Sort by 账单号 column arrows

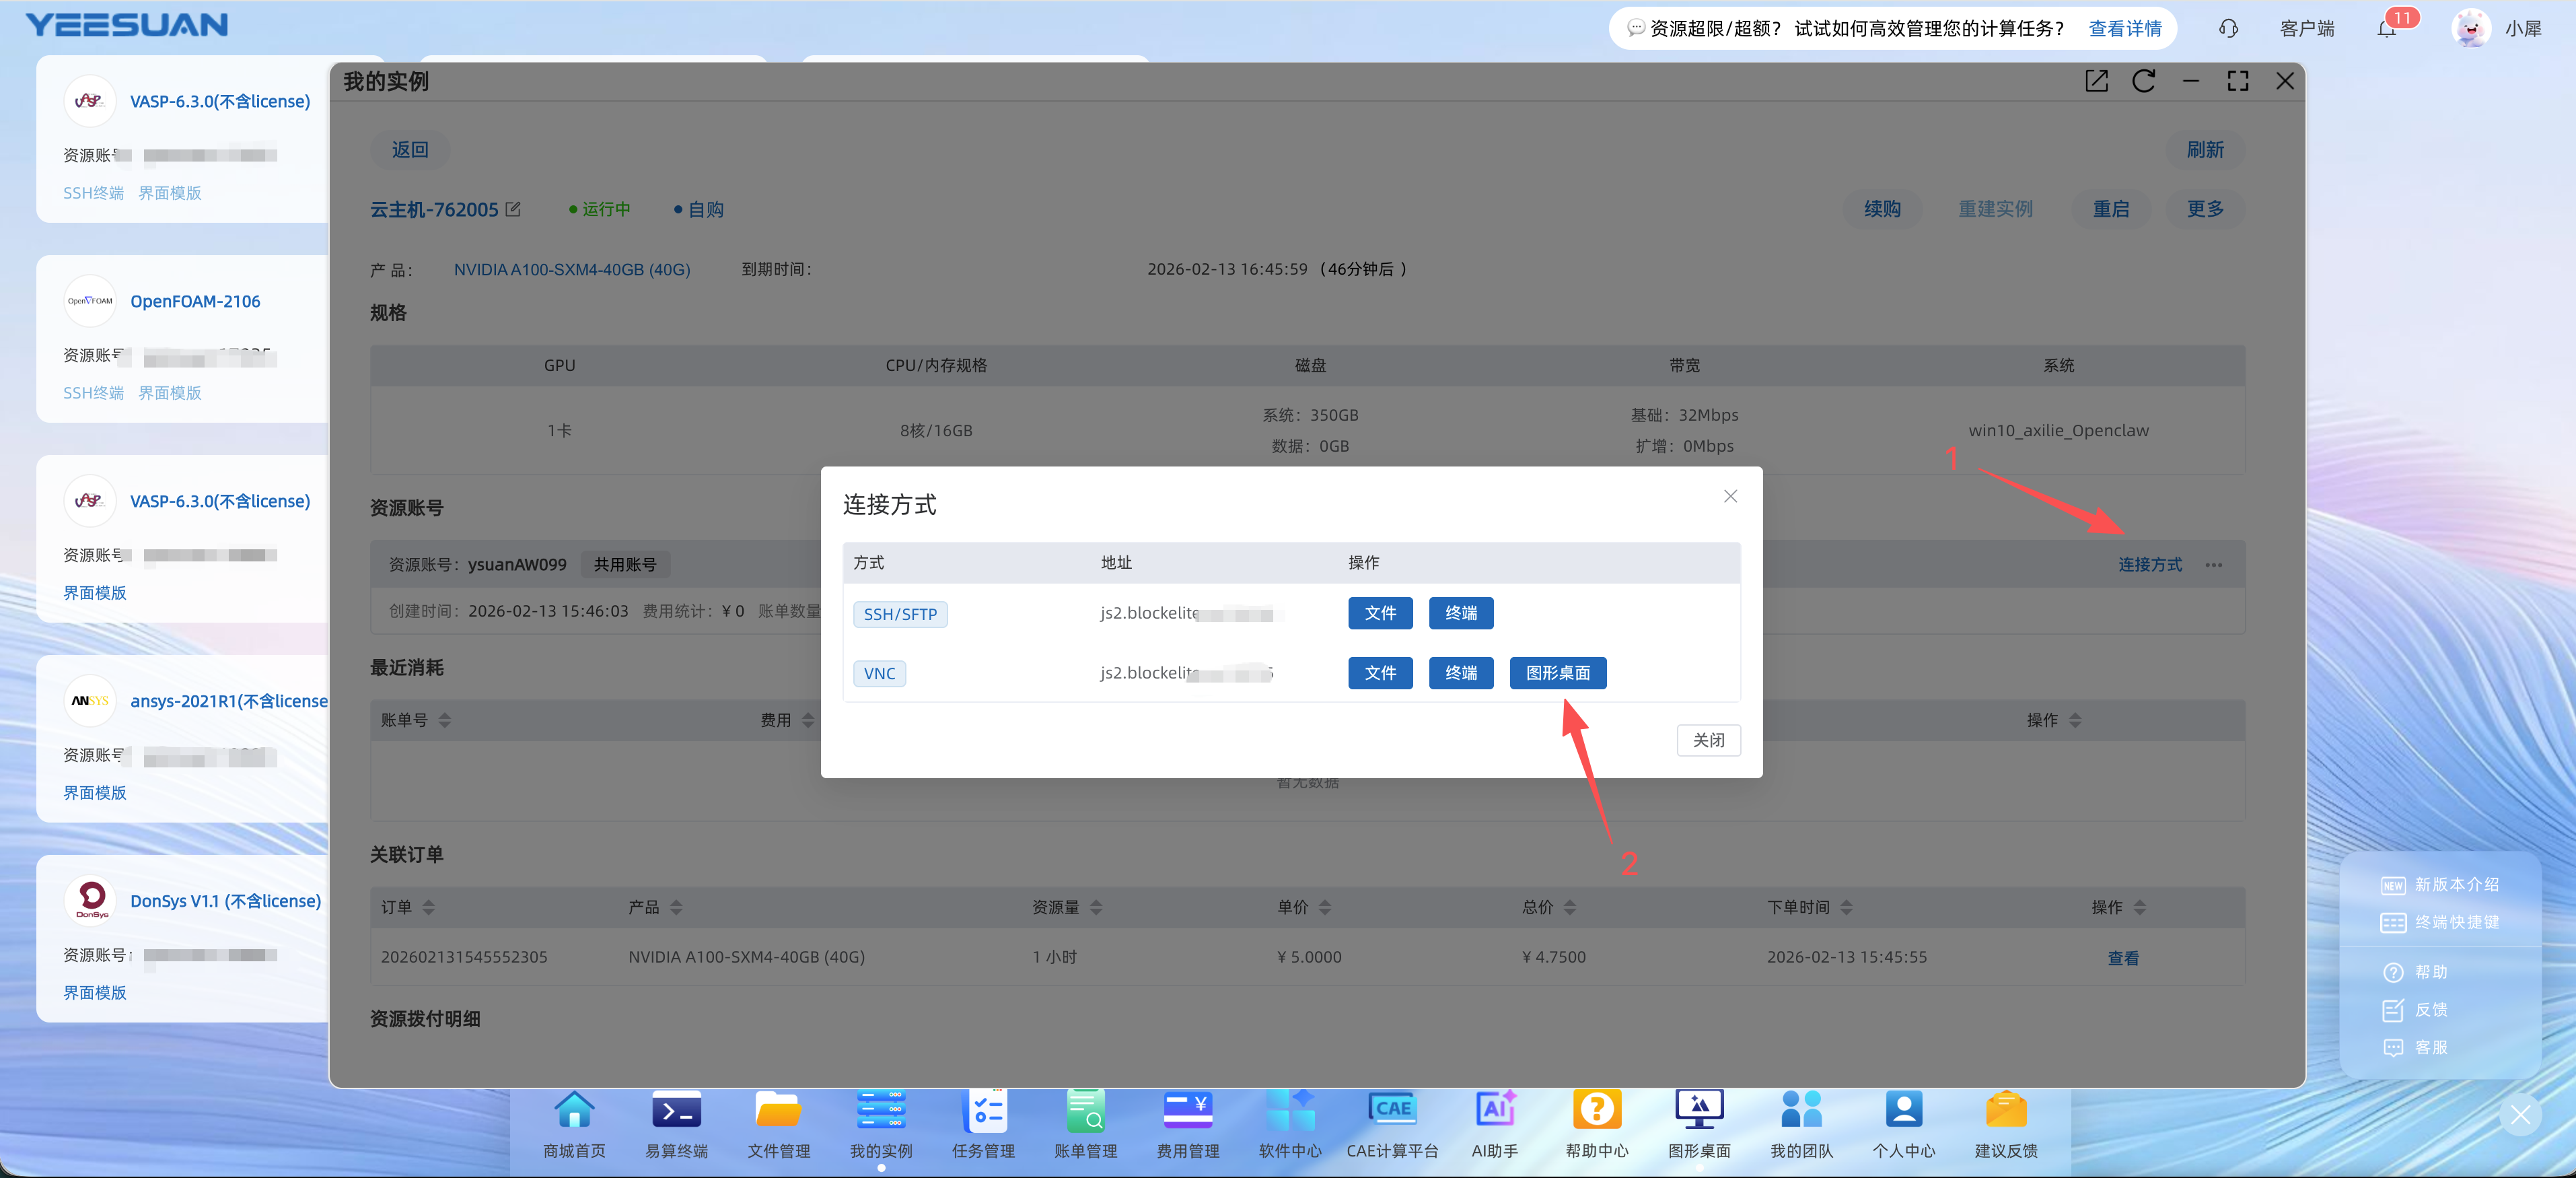(445, 720)
